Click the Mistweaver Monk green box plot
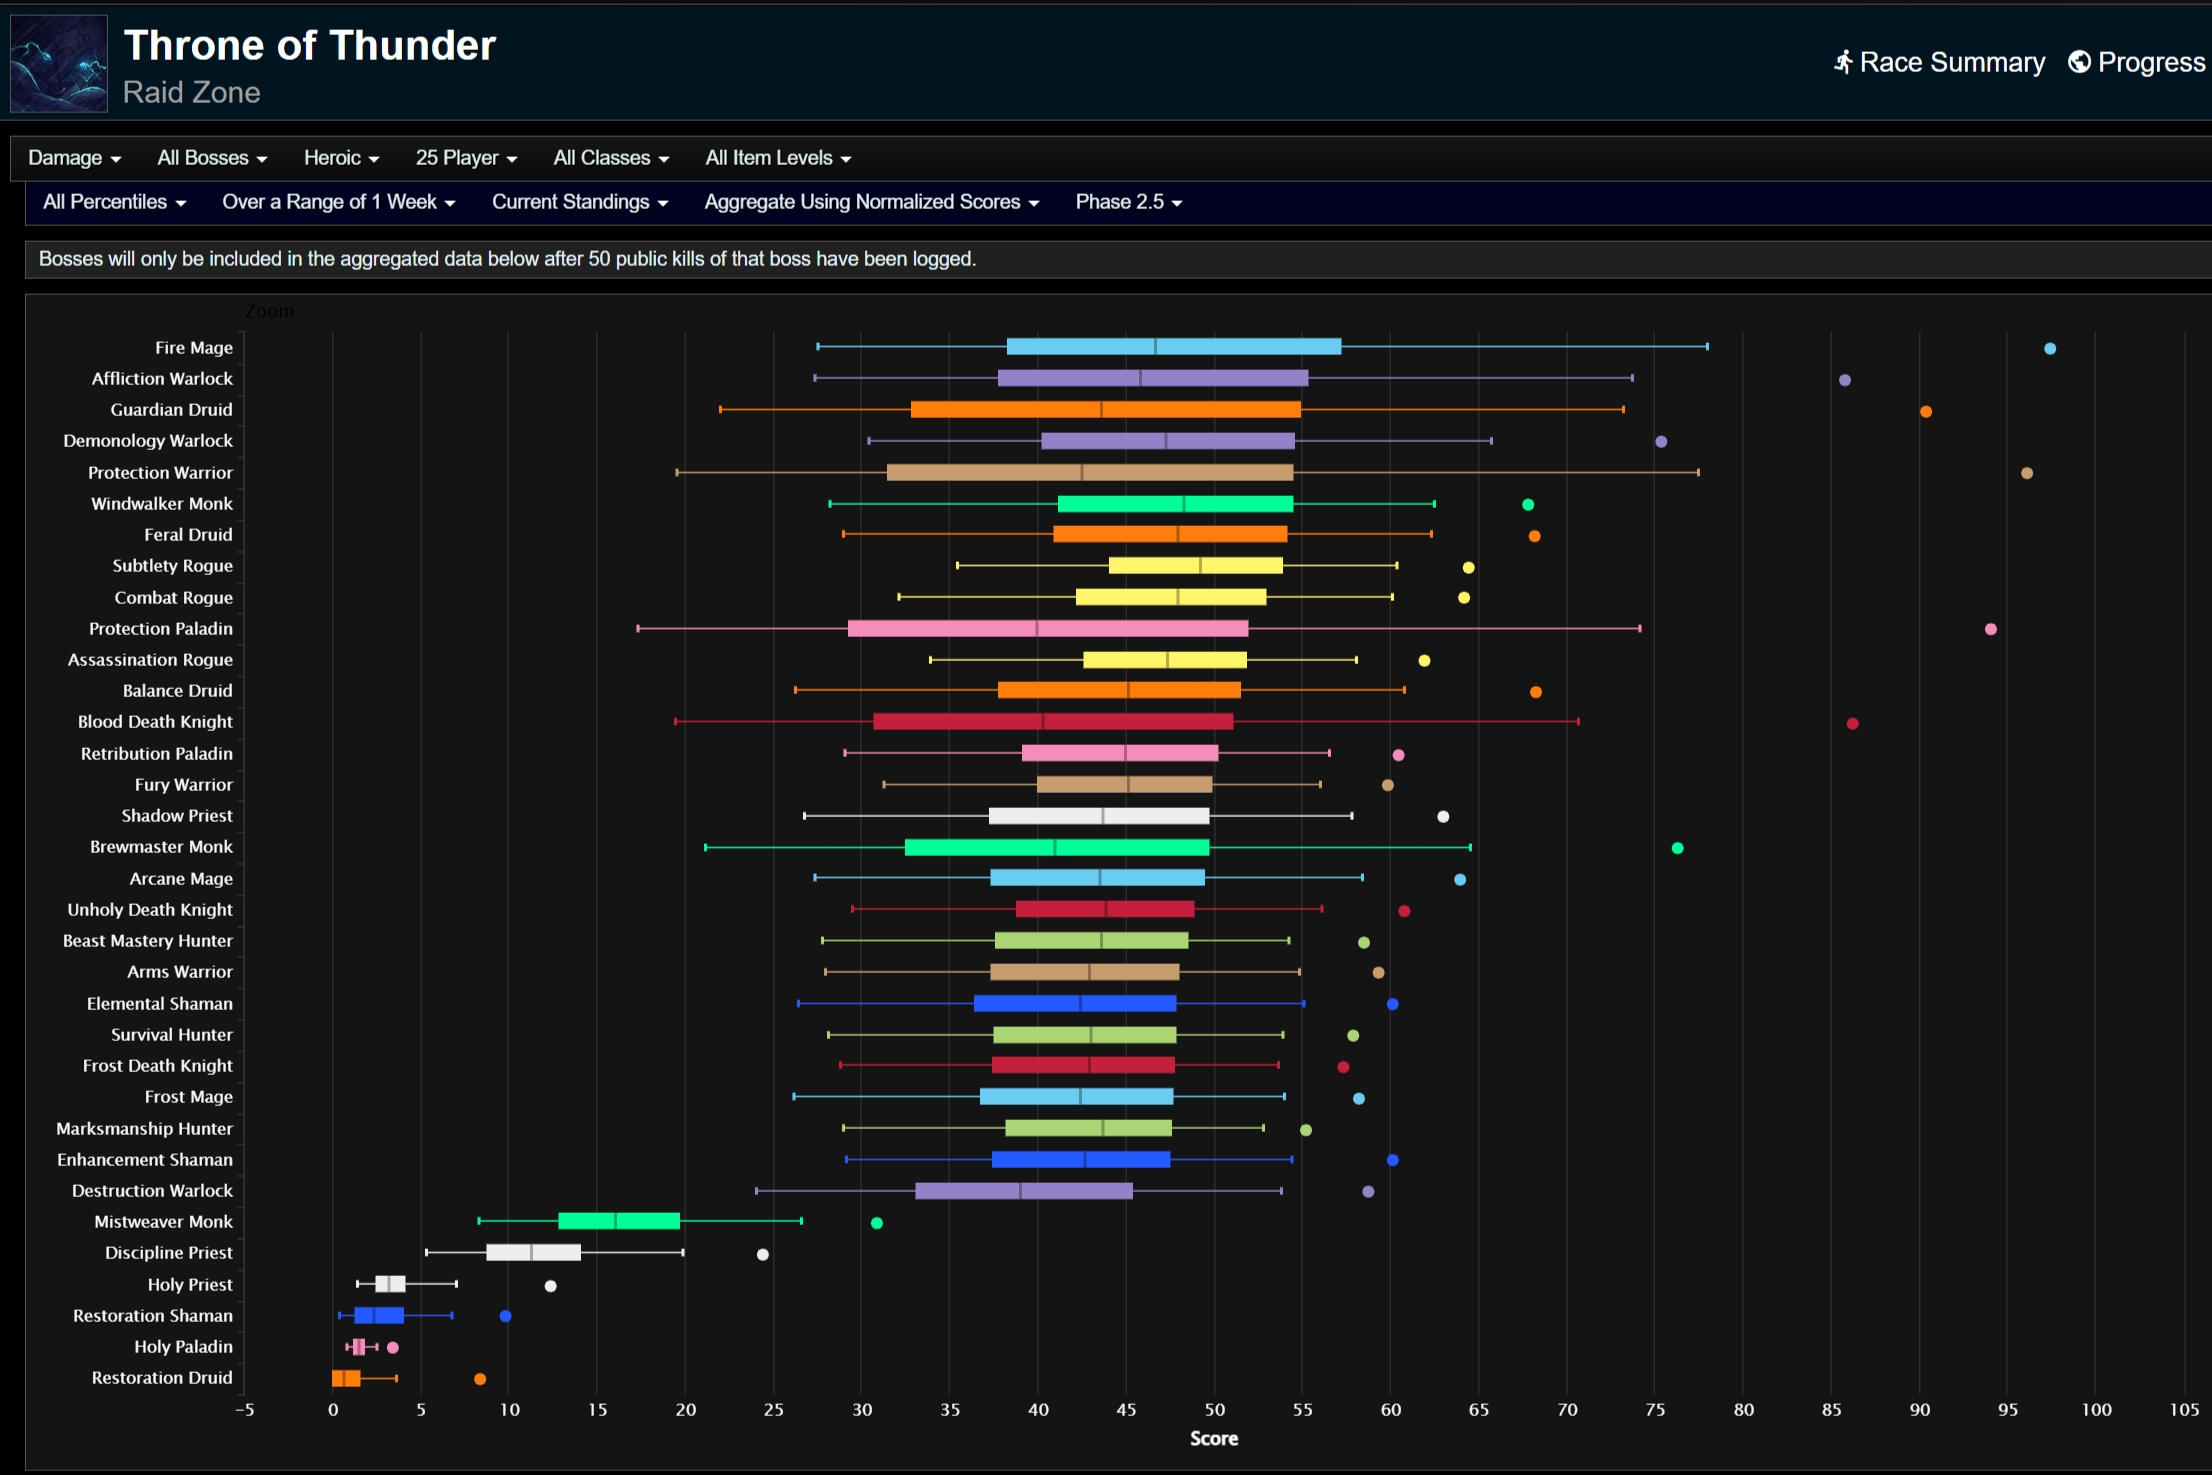2212x1475 pixels. click(x=618, y=1221)
